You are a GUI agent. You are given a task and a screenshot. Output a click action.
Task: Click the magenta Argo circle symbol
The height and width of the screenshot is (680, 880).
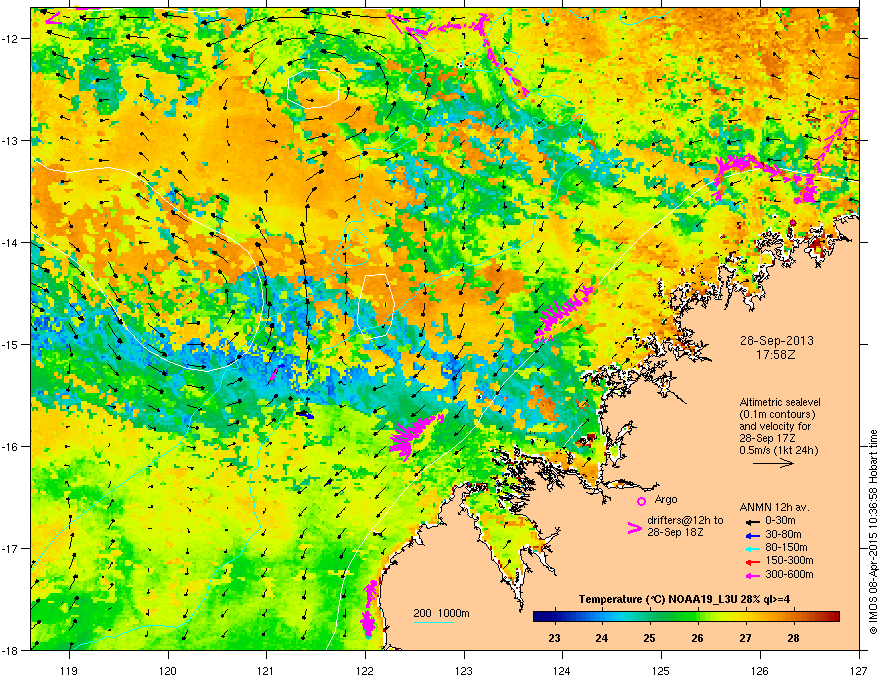pyautogui.click(x=641, y=501)
